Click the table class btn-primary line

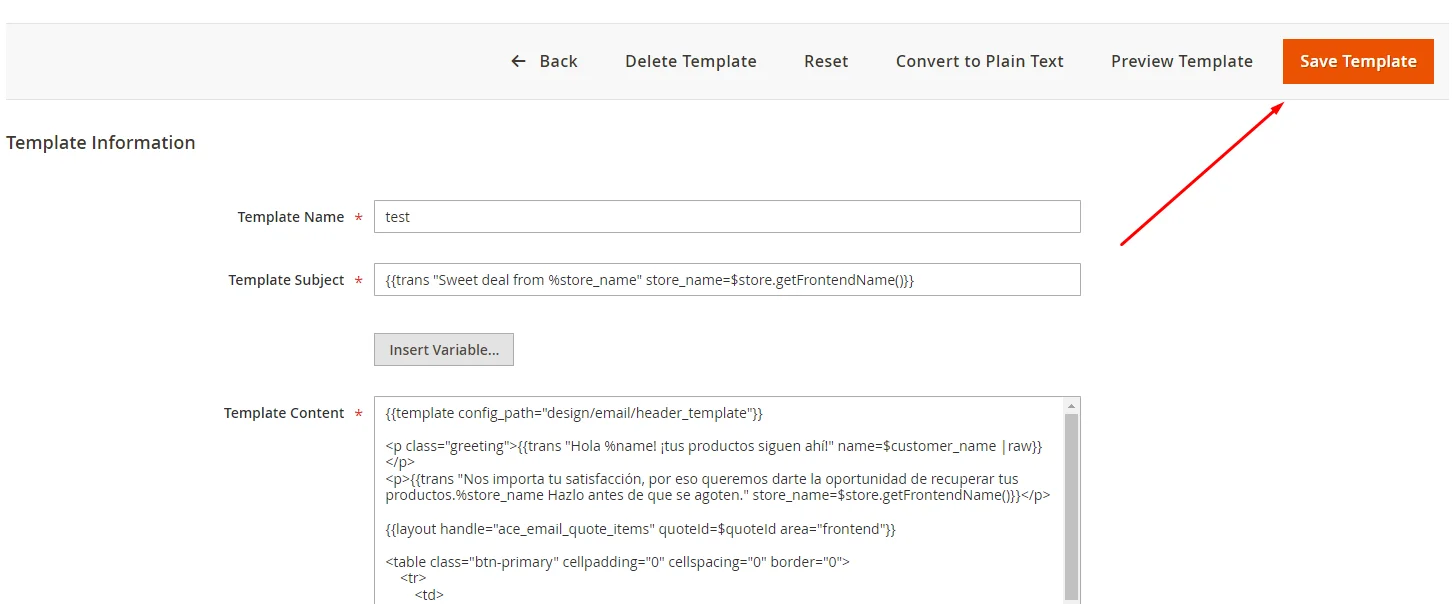[616, 561]
